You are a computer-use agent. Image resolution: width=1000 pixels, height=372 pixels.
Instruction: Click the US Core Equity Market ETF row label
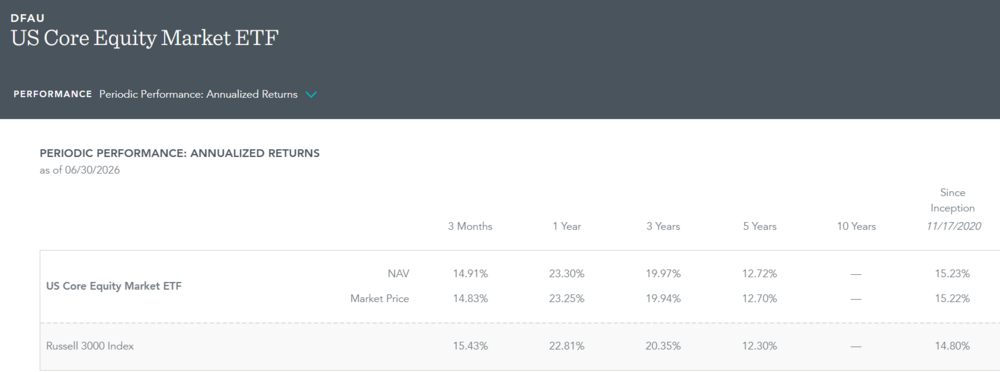[x=114, y=286]
